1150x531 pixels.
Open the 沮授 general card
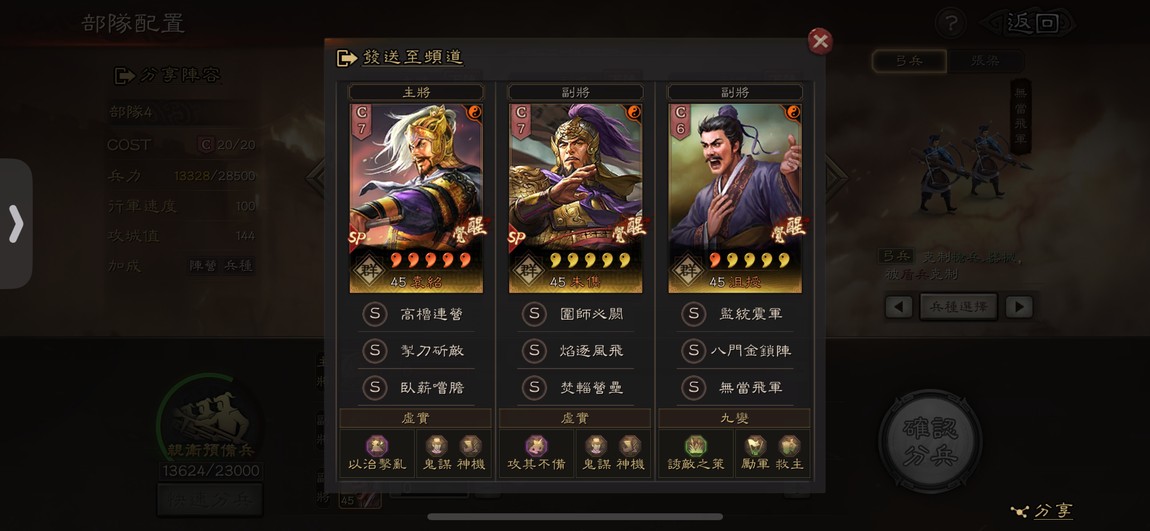point(735,198)
